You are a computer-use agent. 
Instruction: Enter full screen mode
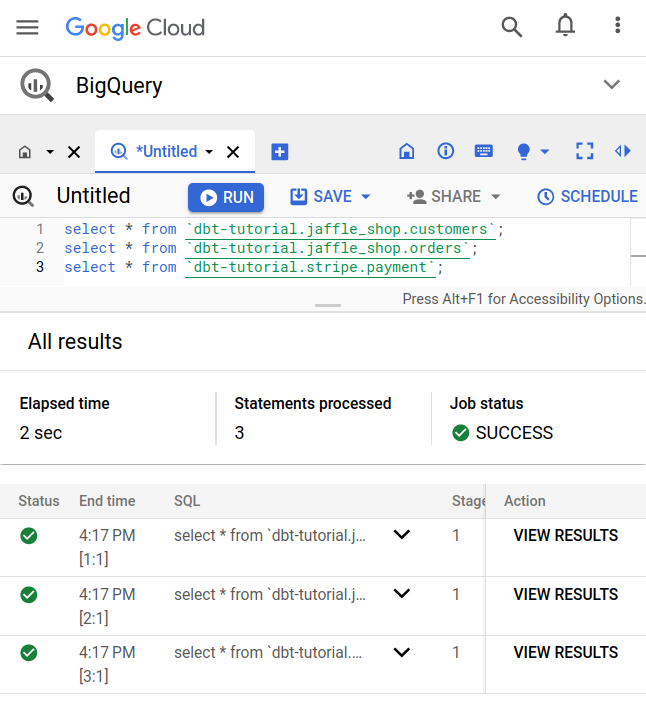(x=585, y=151)
